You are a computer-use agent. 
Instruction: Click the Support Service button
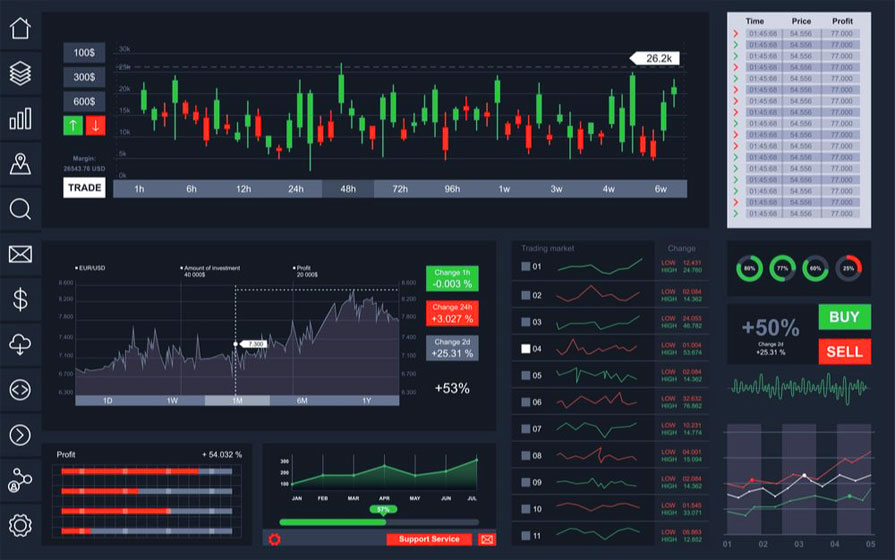(429, 539)
